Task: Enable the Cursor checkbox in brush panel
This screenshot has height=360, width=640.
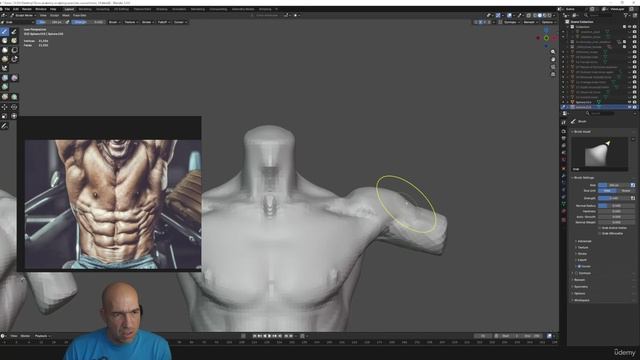Action: click(x=579, y=266)
